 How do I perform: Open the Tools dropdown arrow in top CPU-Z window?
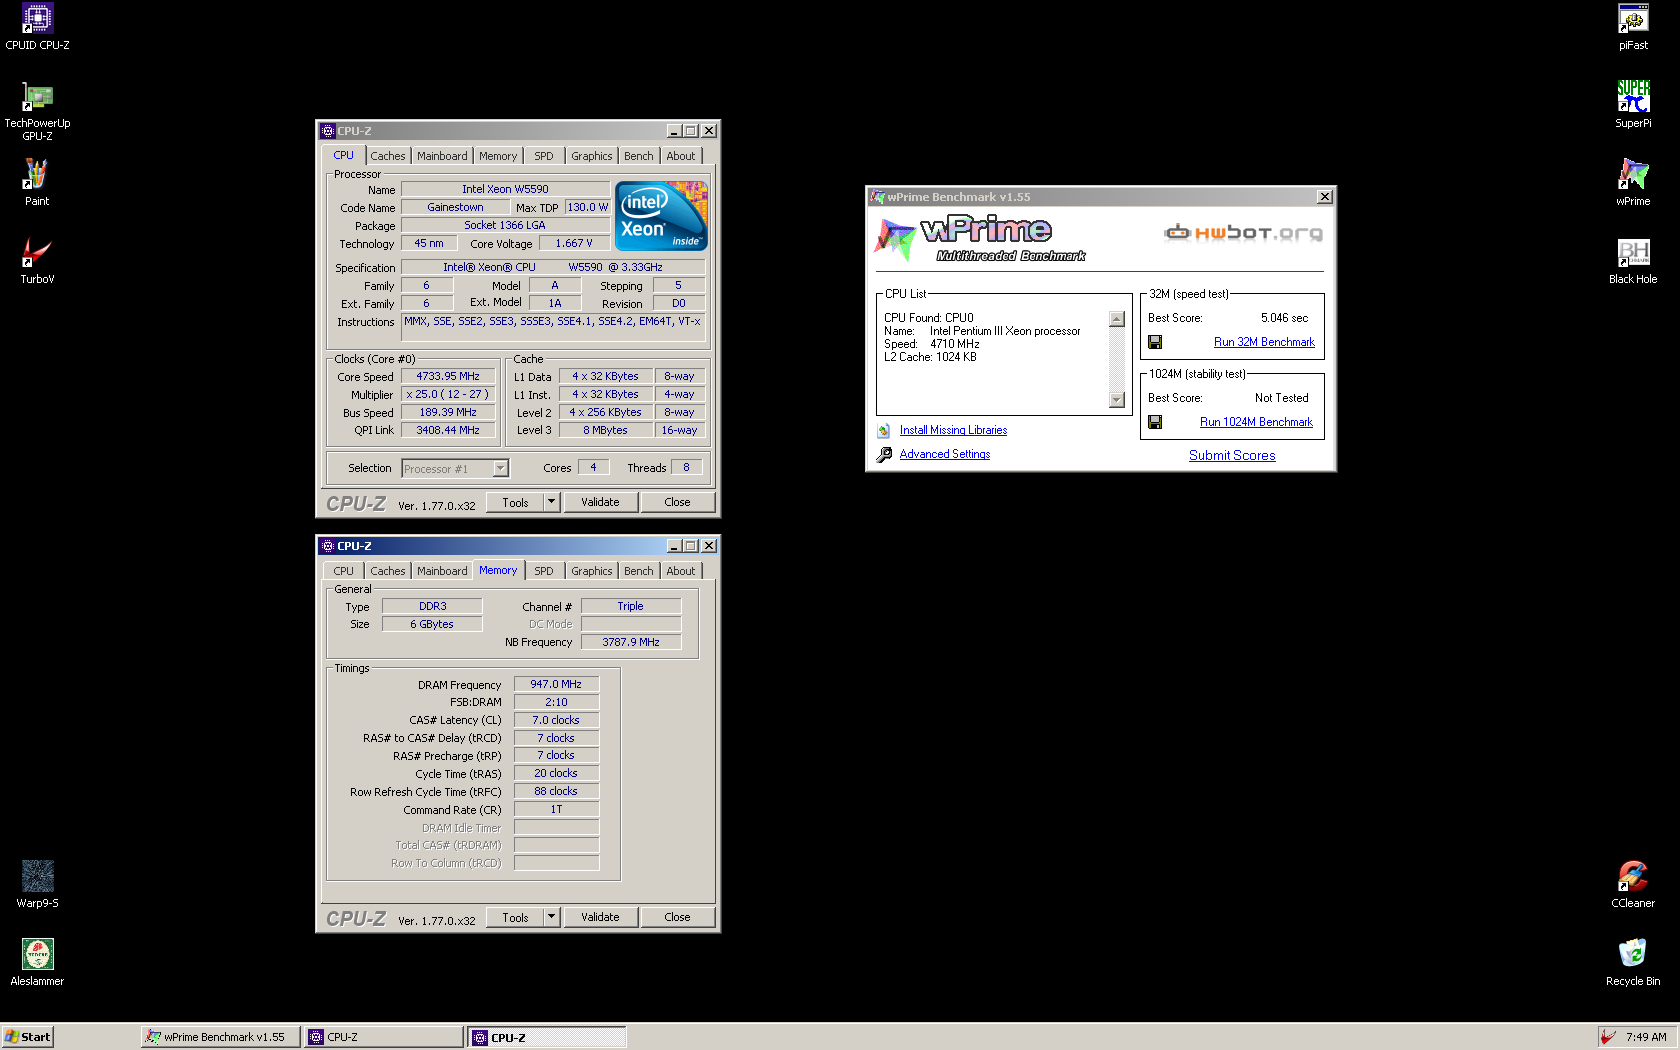(x=551, y=502)
